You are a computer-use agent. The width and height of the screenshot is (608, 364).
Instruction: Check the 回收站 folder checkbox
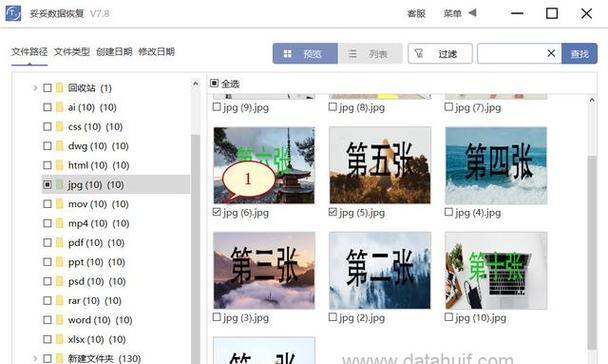tap(47, 88)
